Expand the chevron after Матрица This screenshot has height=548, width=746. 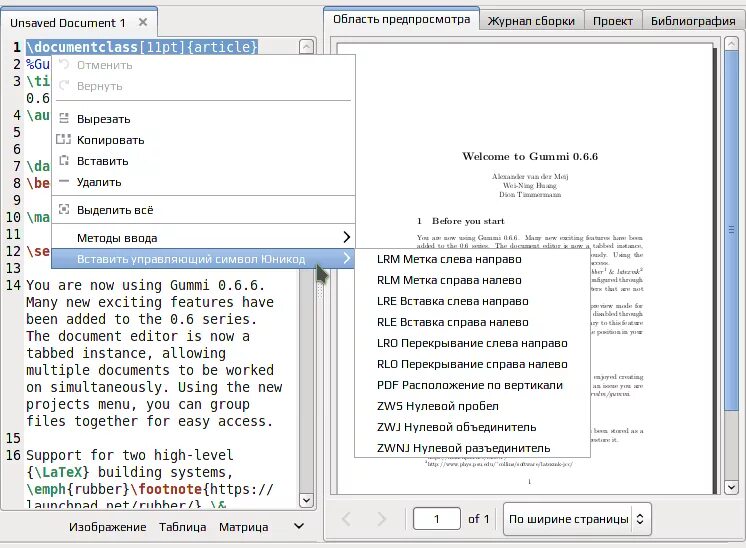pyautogui.click(x=299, y=526)
